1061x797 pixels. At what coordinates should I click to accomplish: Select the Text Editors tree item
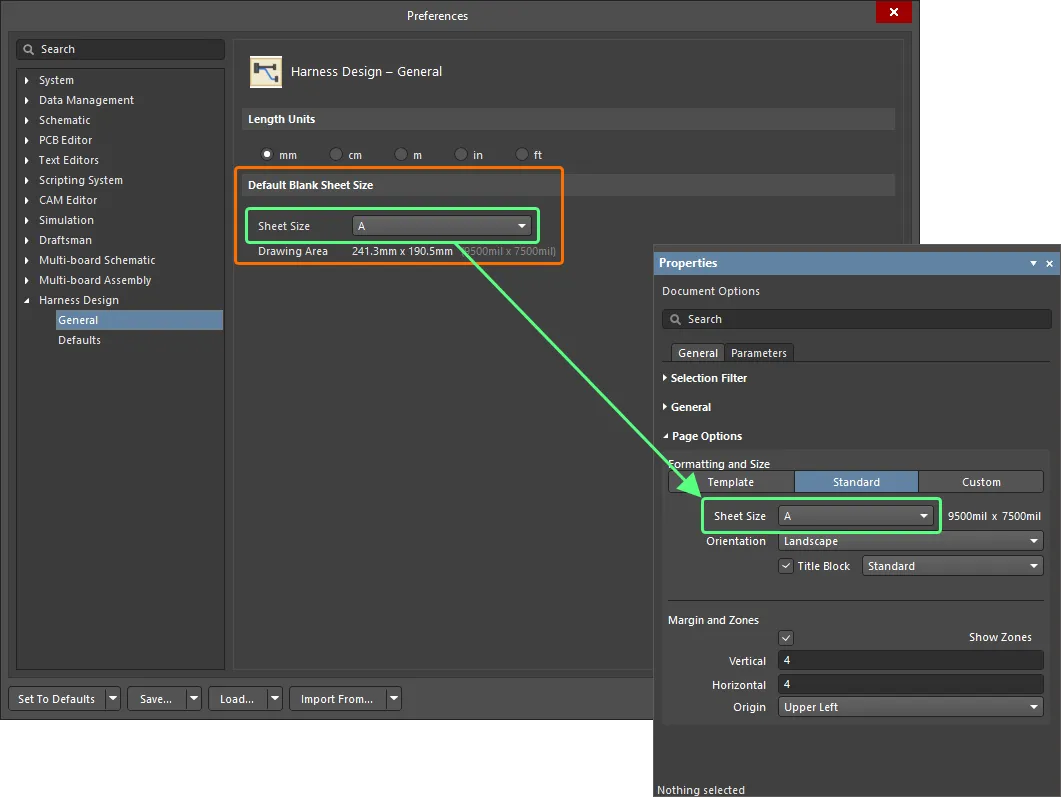(68, 160)
